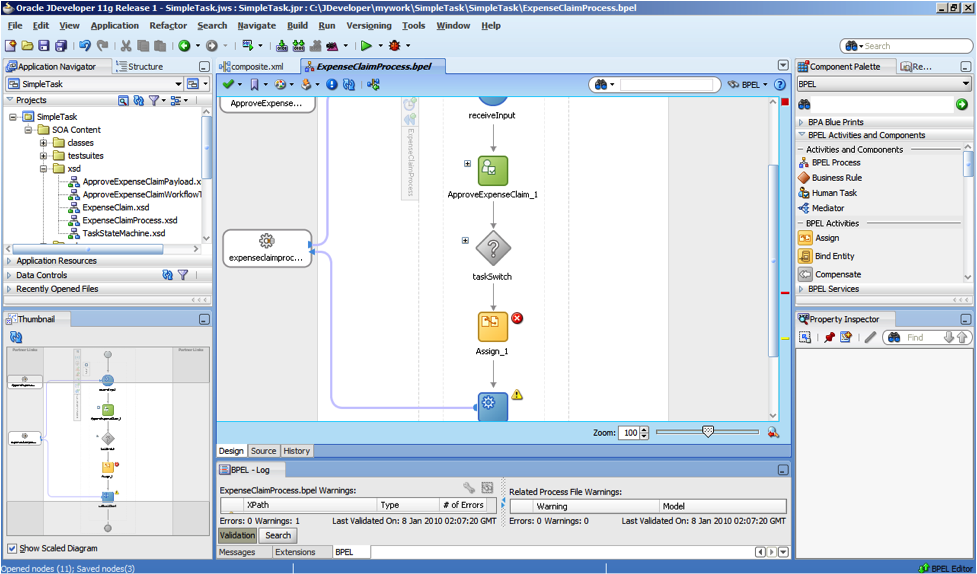Expand the ApproveExpenseClaim_1 plus box
The width and height of the screenshot is (977, 574).
(466, 163)
